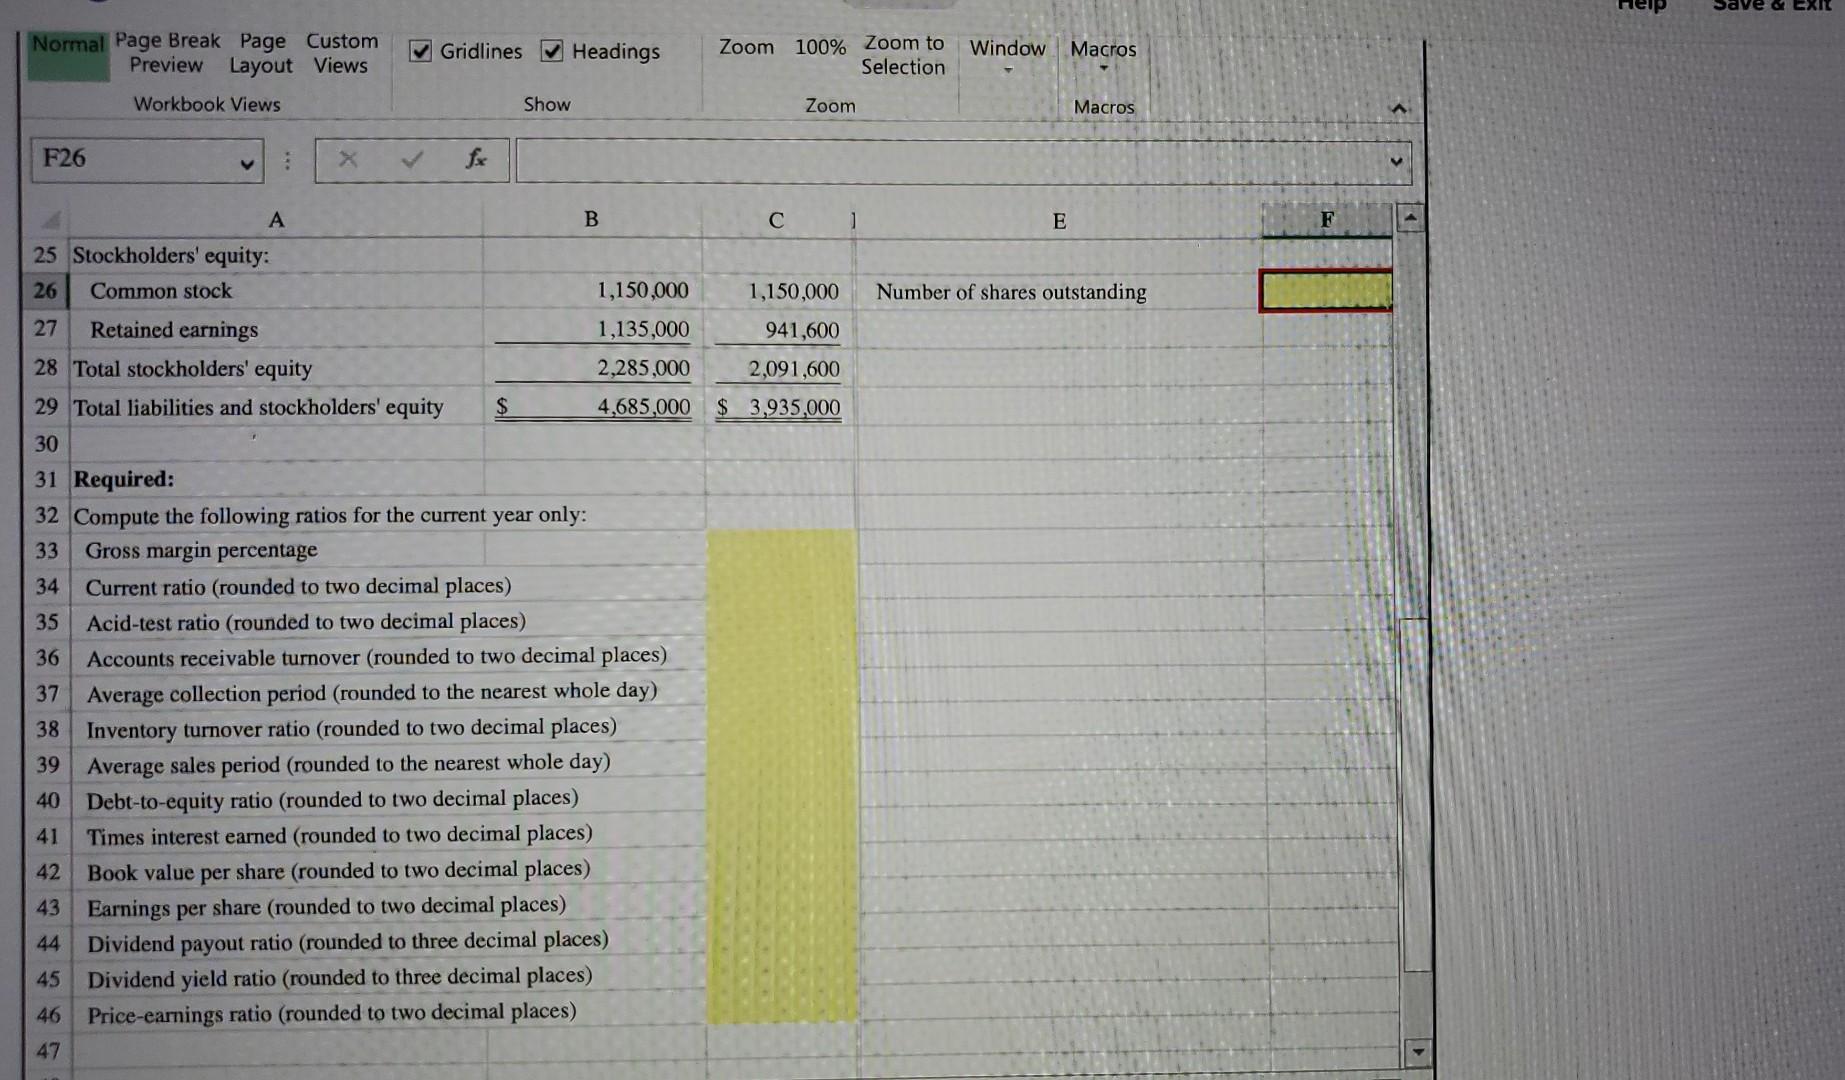Cancel formula entry with the X icon
This screenshot has height=1080, width=1845.
[347, 159]
